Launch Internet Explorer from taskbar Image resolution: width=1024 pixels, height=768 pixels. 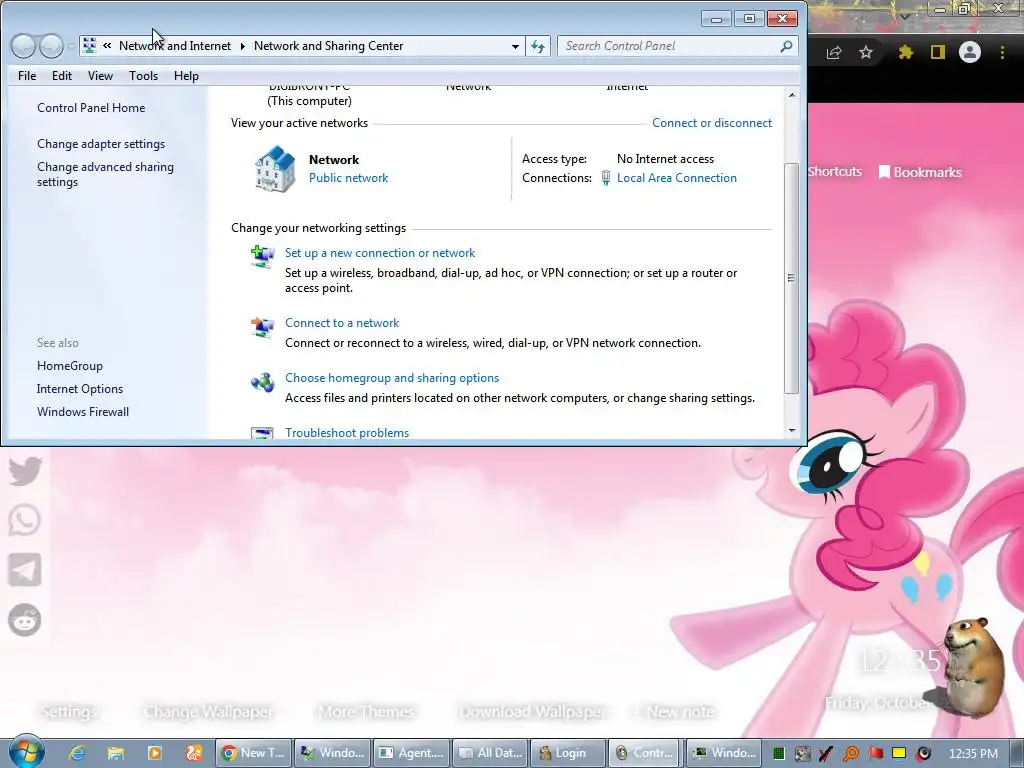click(76, 753)
